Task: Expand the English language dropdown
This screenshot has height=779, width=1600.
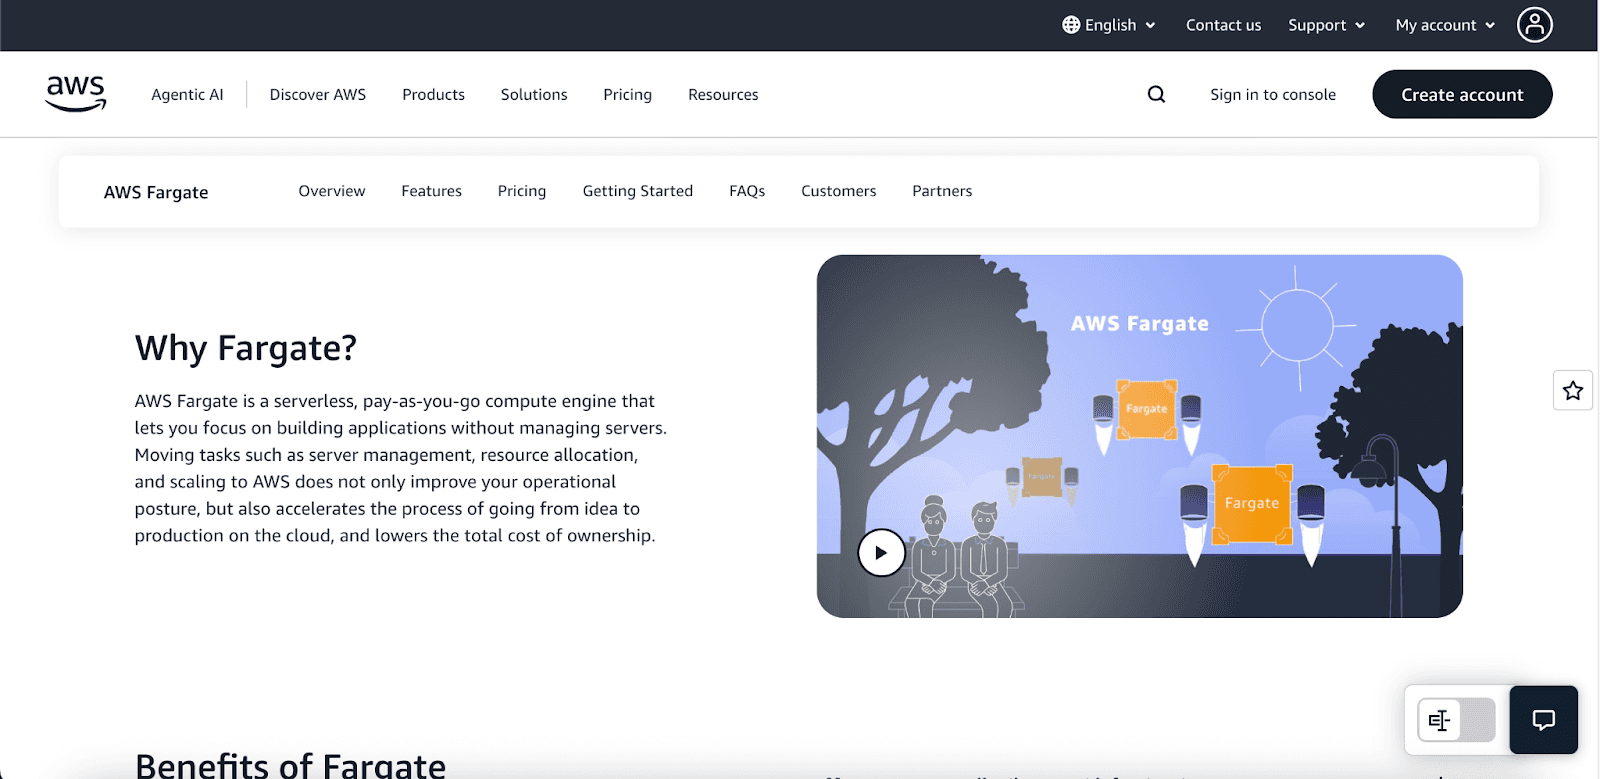Action: [x=1109, y=25]
